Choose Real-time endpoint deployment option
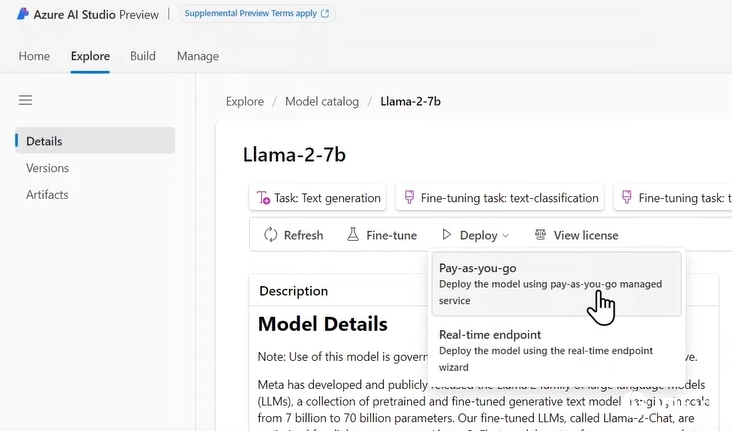 (x=556, y=350)
